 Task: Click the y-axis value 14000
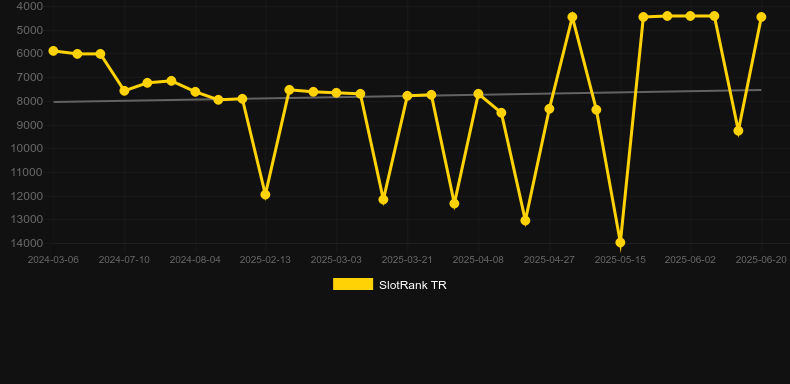pyautogui.click(x=27, y=243)
